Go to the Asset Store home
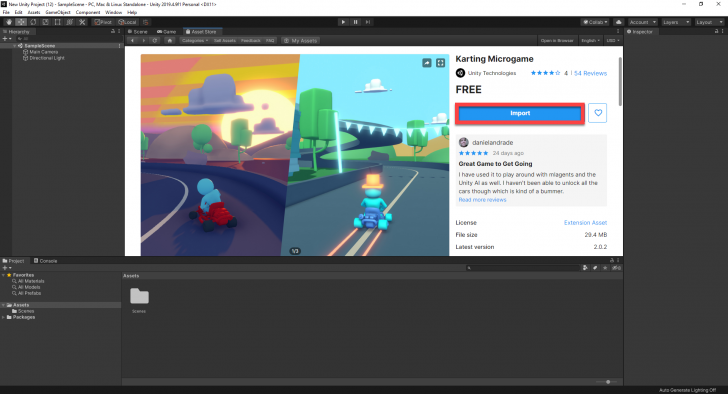Image resolution: width=728 pixels, height=394 pixels. pyautogui.click(x=169, y=40)
